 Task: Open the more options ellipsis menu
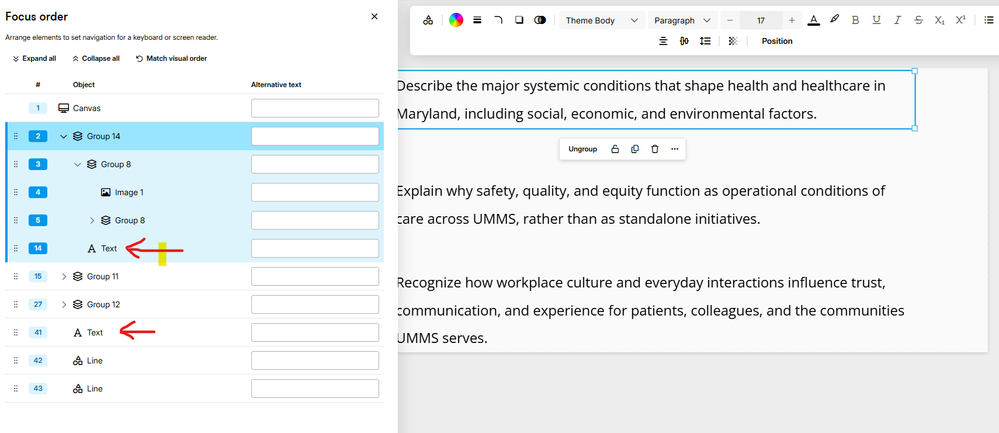click(675, 149)
